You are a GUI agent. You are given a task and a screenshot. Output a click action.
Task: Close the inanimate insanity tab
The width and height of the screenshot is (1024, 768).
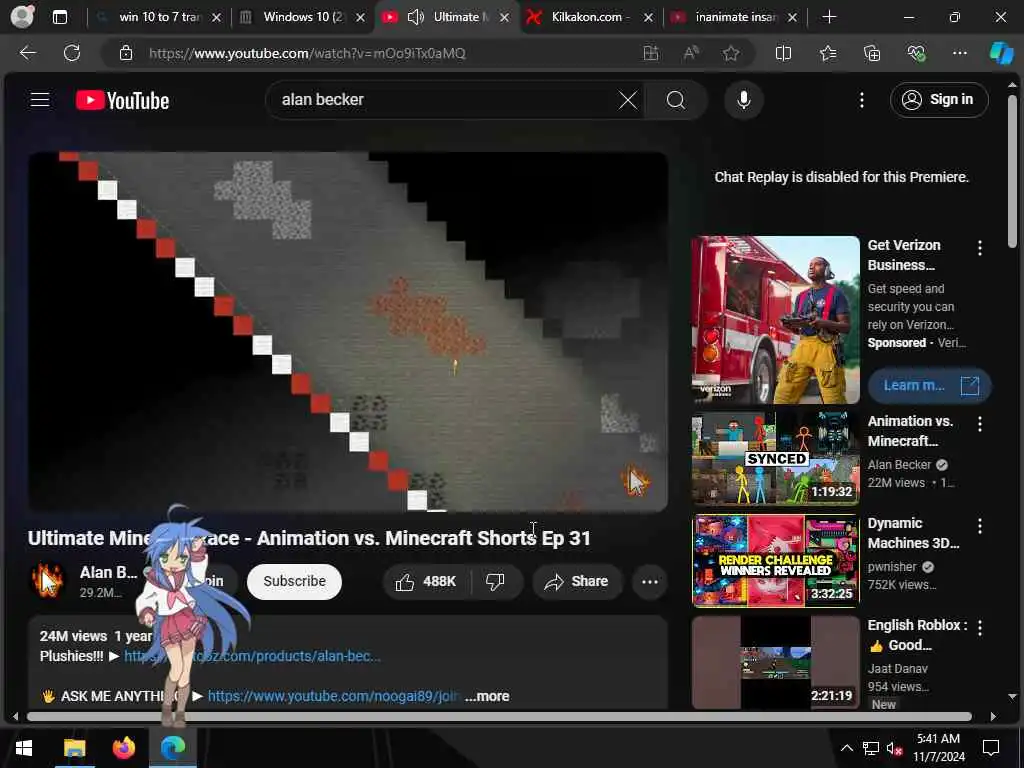pos(792,18)
